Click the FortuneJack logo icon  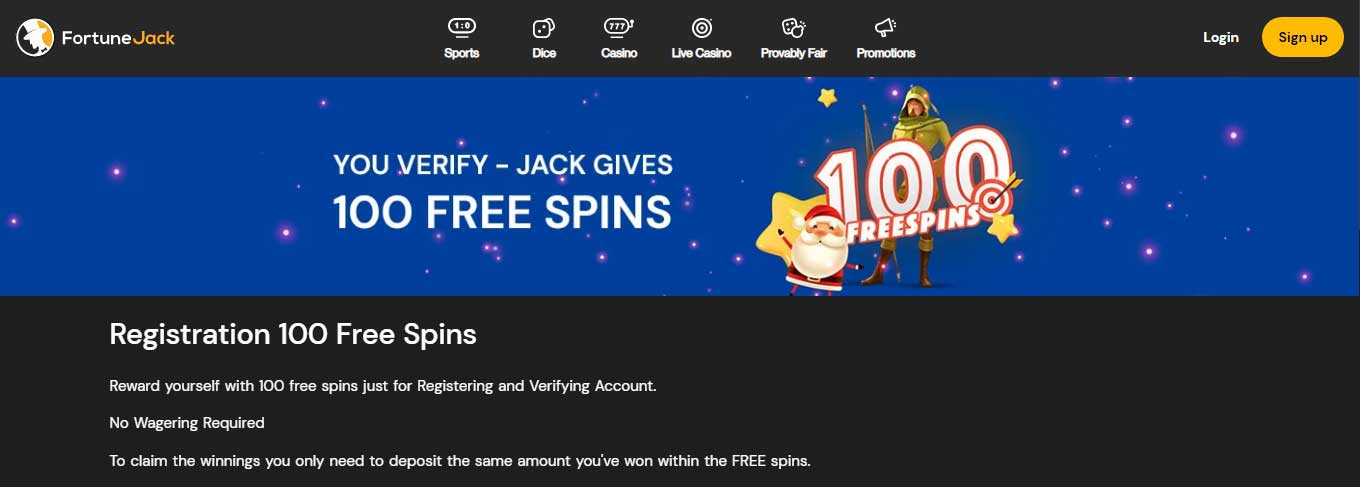coord(35,38)
